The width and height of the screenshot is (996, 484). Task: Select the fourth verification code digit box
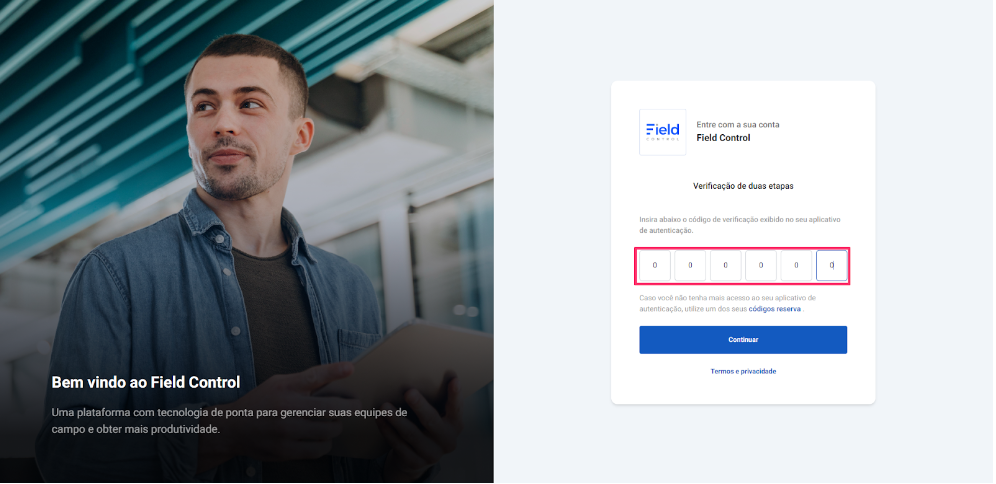(761, 266)
